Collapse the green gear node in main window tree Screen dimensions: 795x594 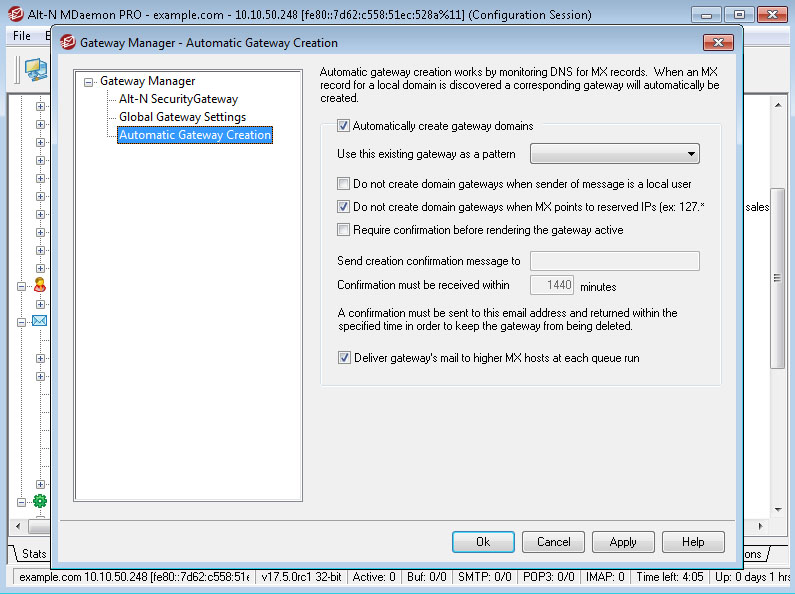[x=21, y=502]
